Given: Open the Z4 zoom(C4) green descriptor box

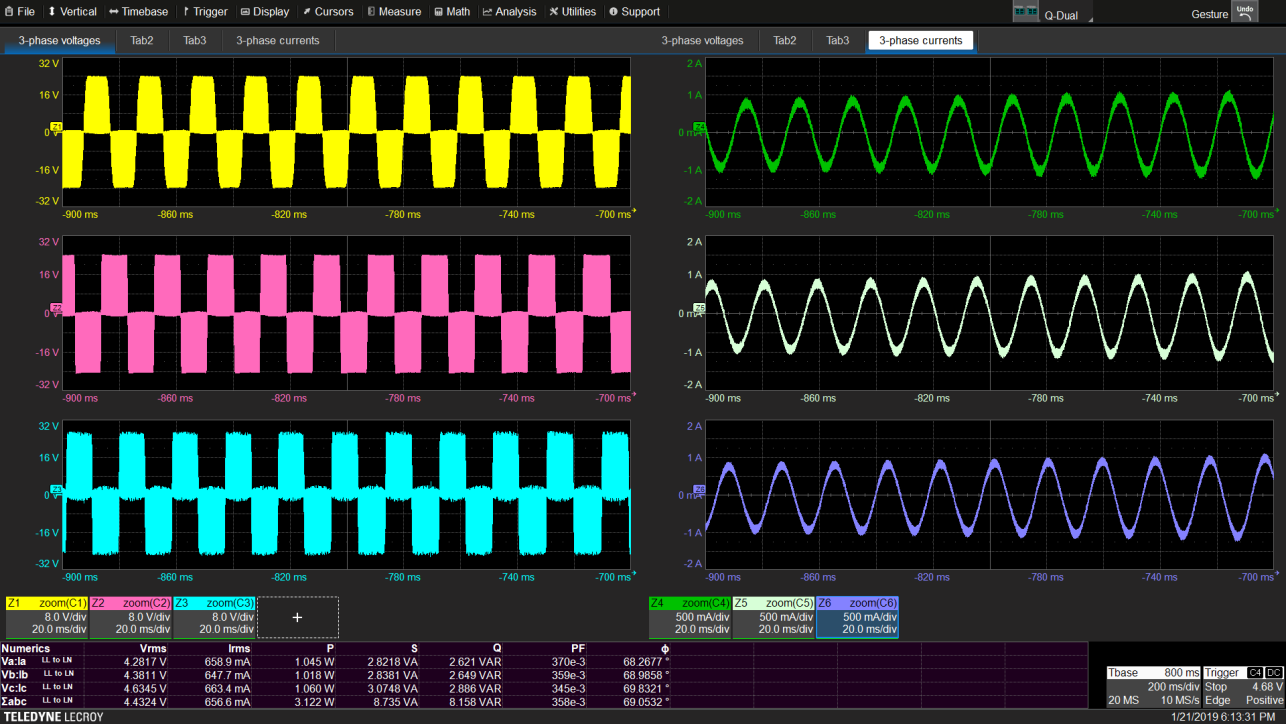Looking at the screenshot, I should point(689,617).
